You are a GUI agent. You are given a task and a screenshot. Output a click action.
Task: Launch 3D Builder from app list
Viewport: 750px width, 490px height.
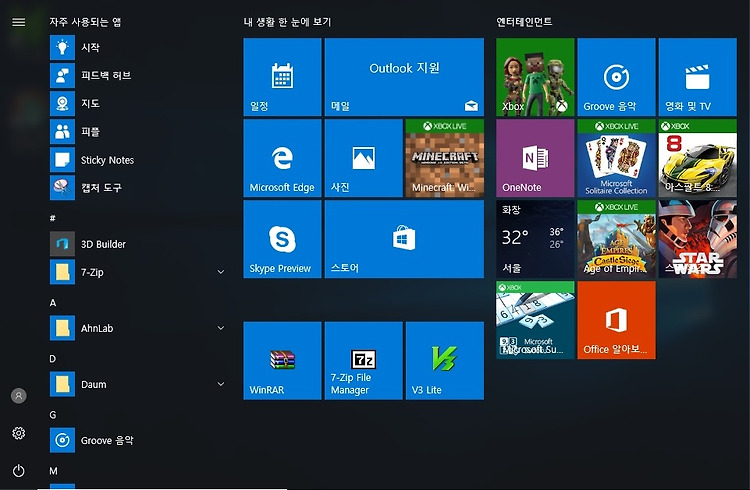[x=139, y=244]
